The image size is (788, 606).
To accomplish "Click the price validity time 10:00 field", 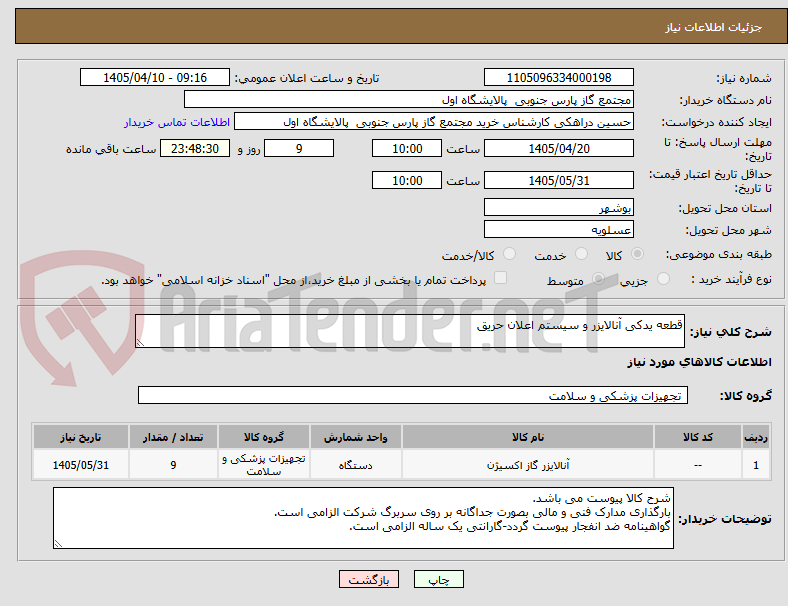I will (407, 180).
